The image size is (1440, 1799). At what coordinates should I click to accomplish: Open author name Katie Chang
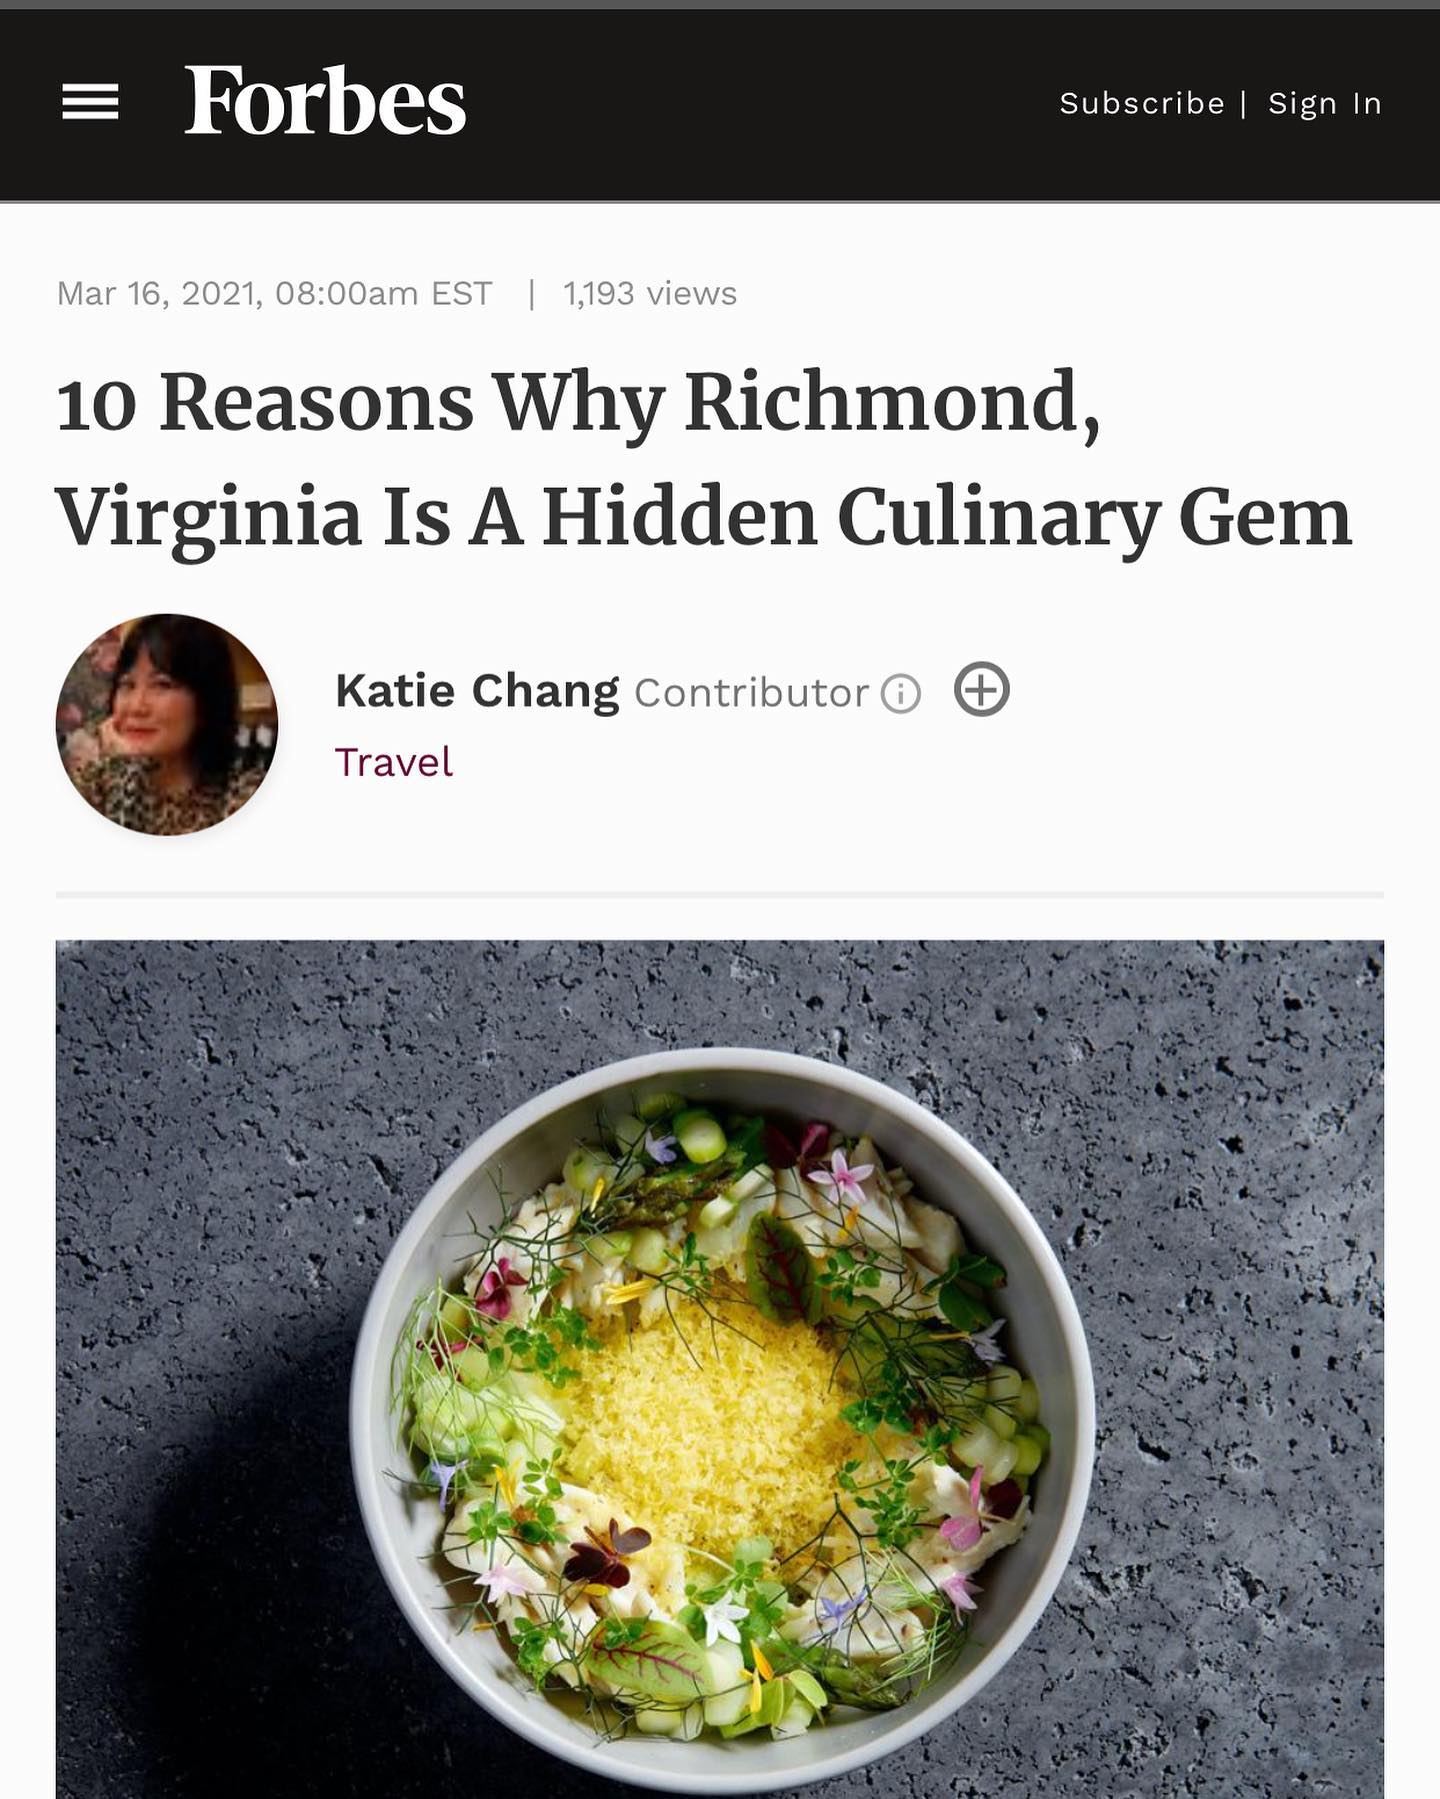point(477,691)
